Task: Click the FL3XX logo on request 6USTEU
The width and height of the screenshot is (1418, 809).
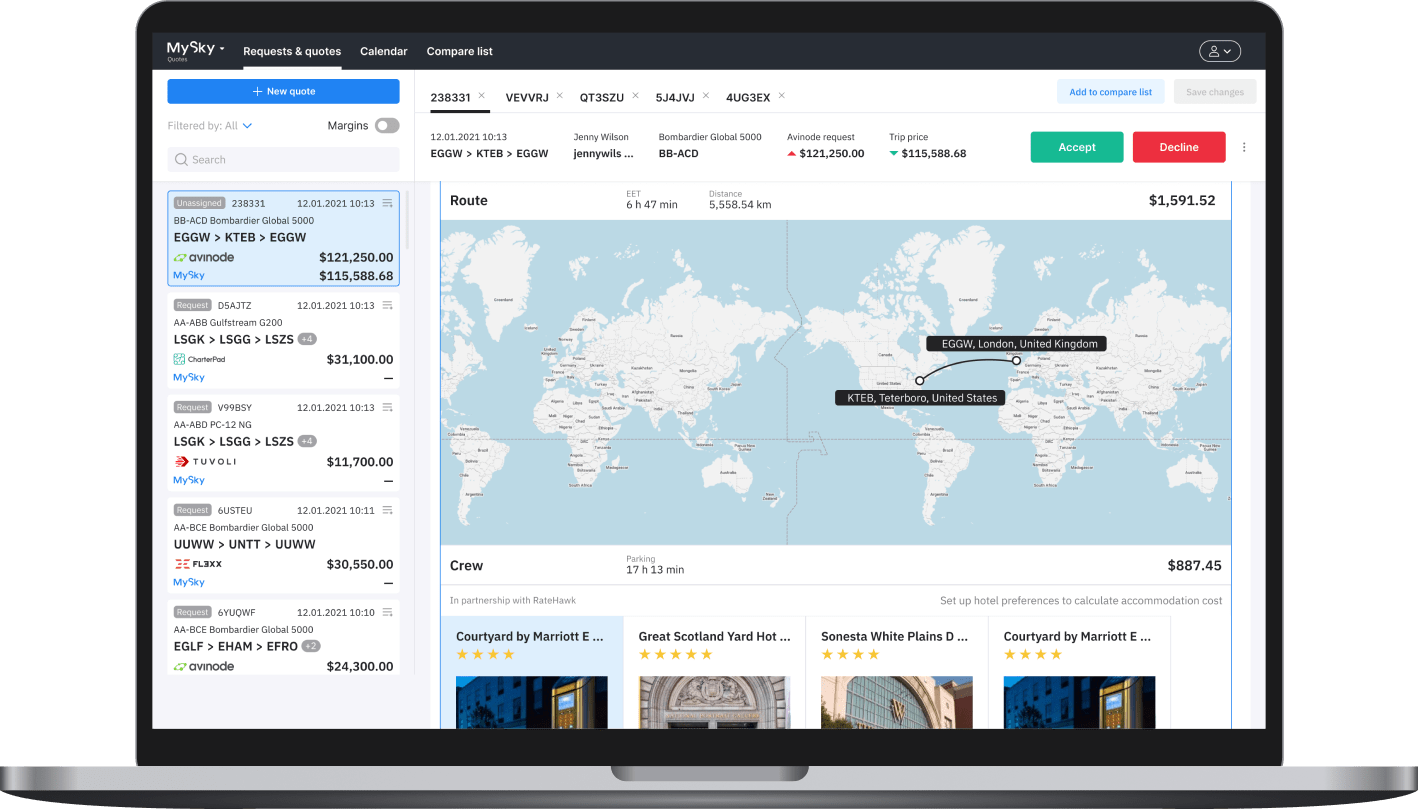Action: pos(198,564)
